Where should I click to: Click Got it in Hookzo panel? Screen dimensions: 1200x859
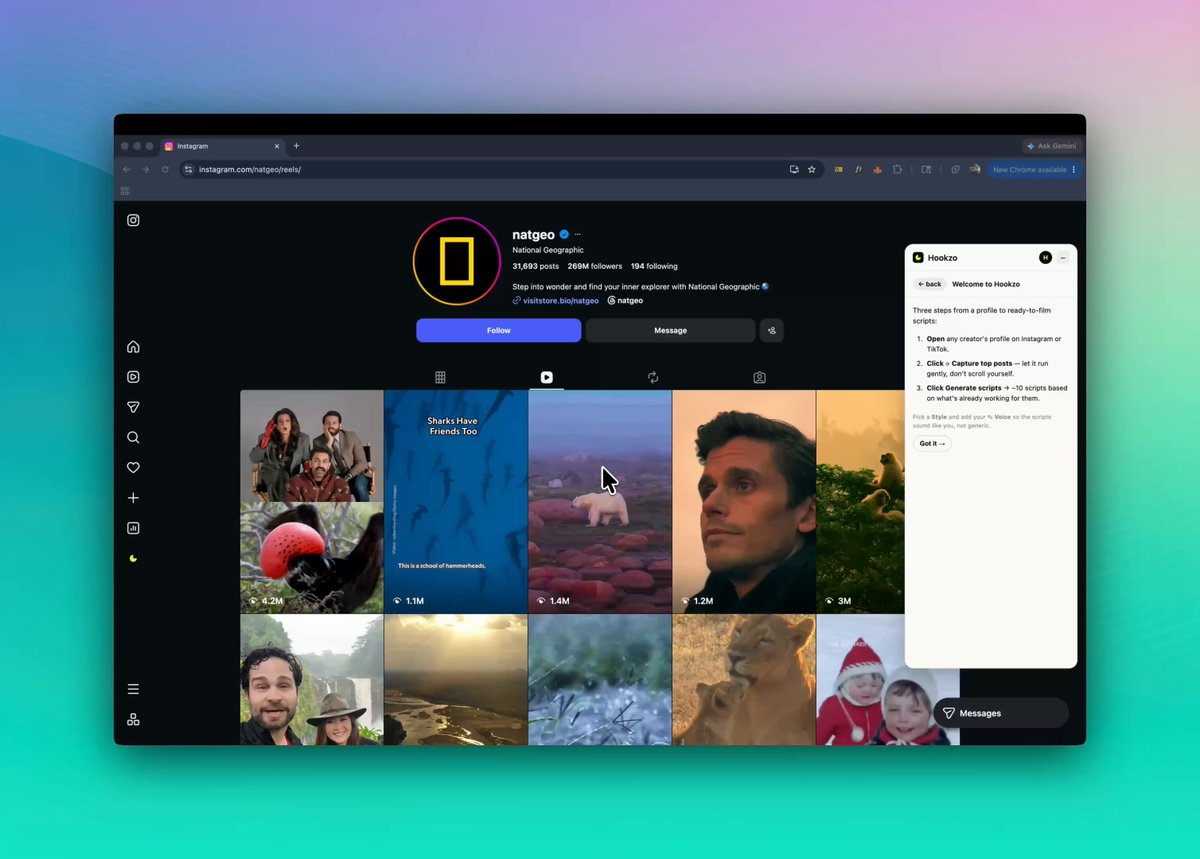[x=932, y=443]
